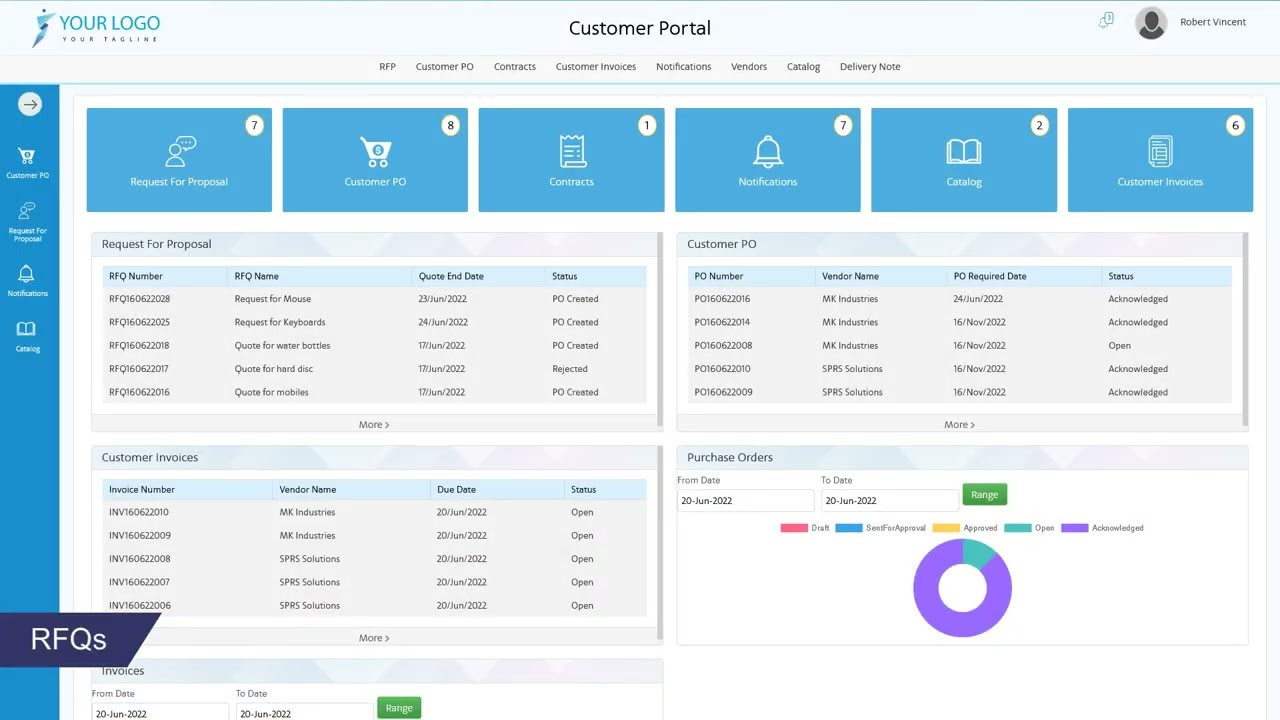Click More under Request For Proposal table

pos(374,425)
